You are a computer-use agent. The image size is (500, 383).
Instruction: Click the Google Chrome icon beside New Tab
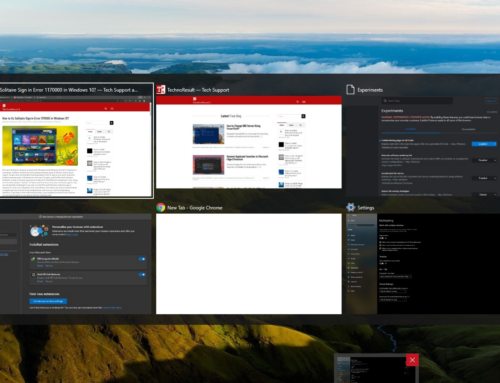(x=161, y=207)
